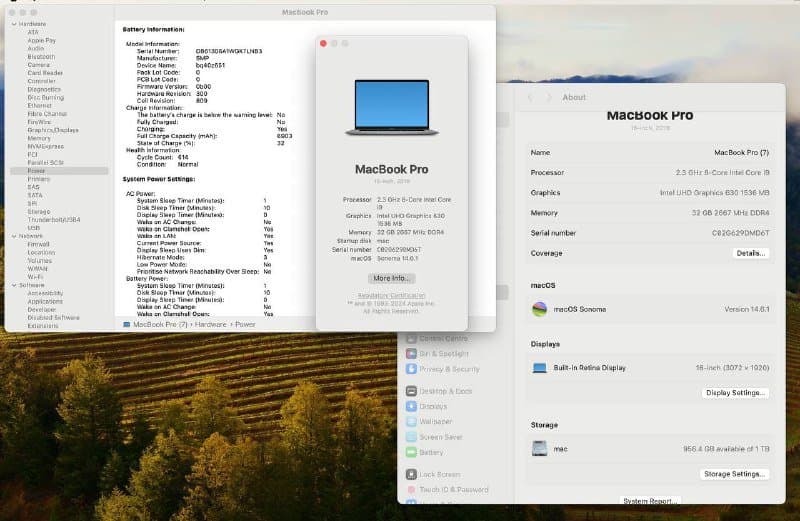Image resolution: width=800 pixels, height=521 pixels.
Task: Select ATA in Hardware list
Action: pos(33,32)
